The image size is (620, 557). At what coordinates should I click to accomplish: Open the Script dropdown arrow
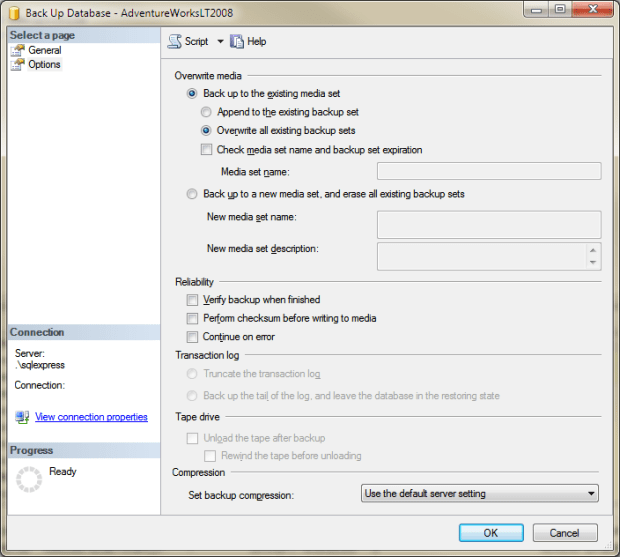[220, 42]
